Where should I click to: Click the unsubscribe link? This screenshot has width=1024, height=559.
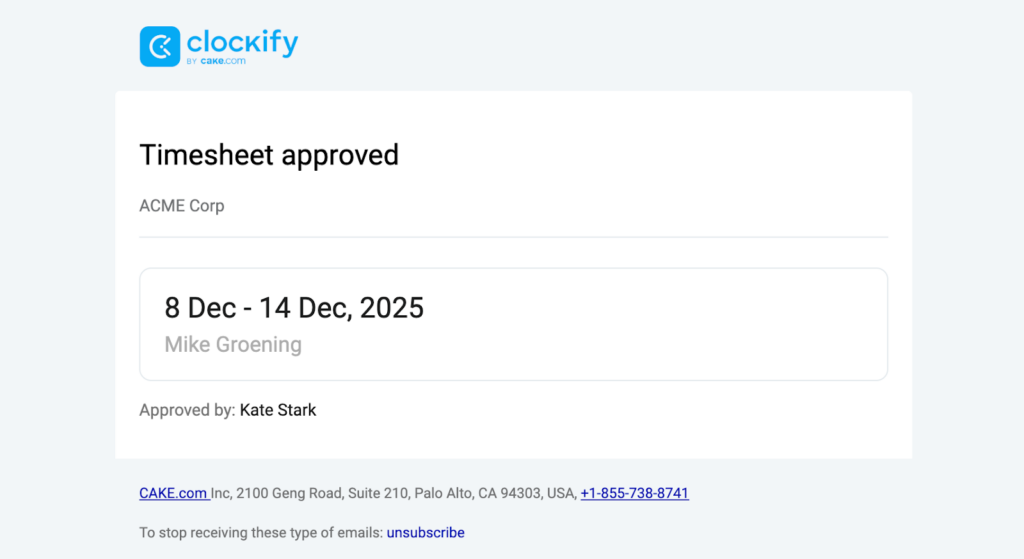click(425, 533)
